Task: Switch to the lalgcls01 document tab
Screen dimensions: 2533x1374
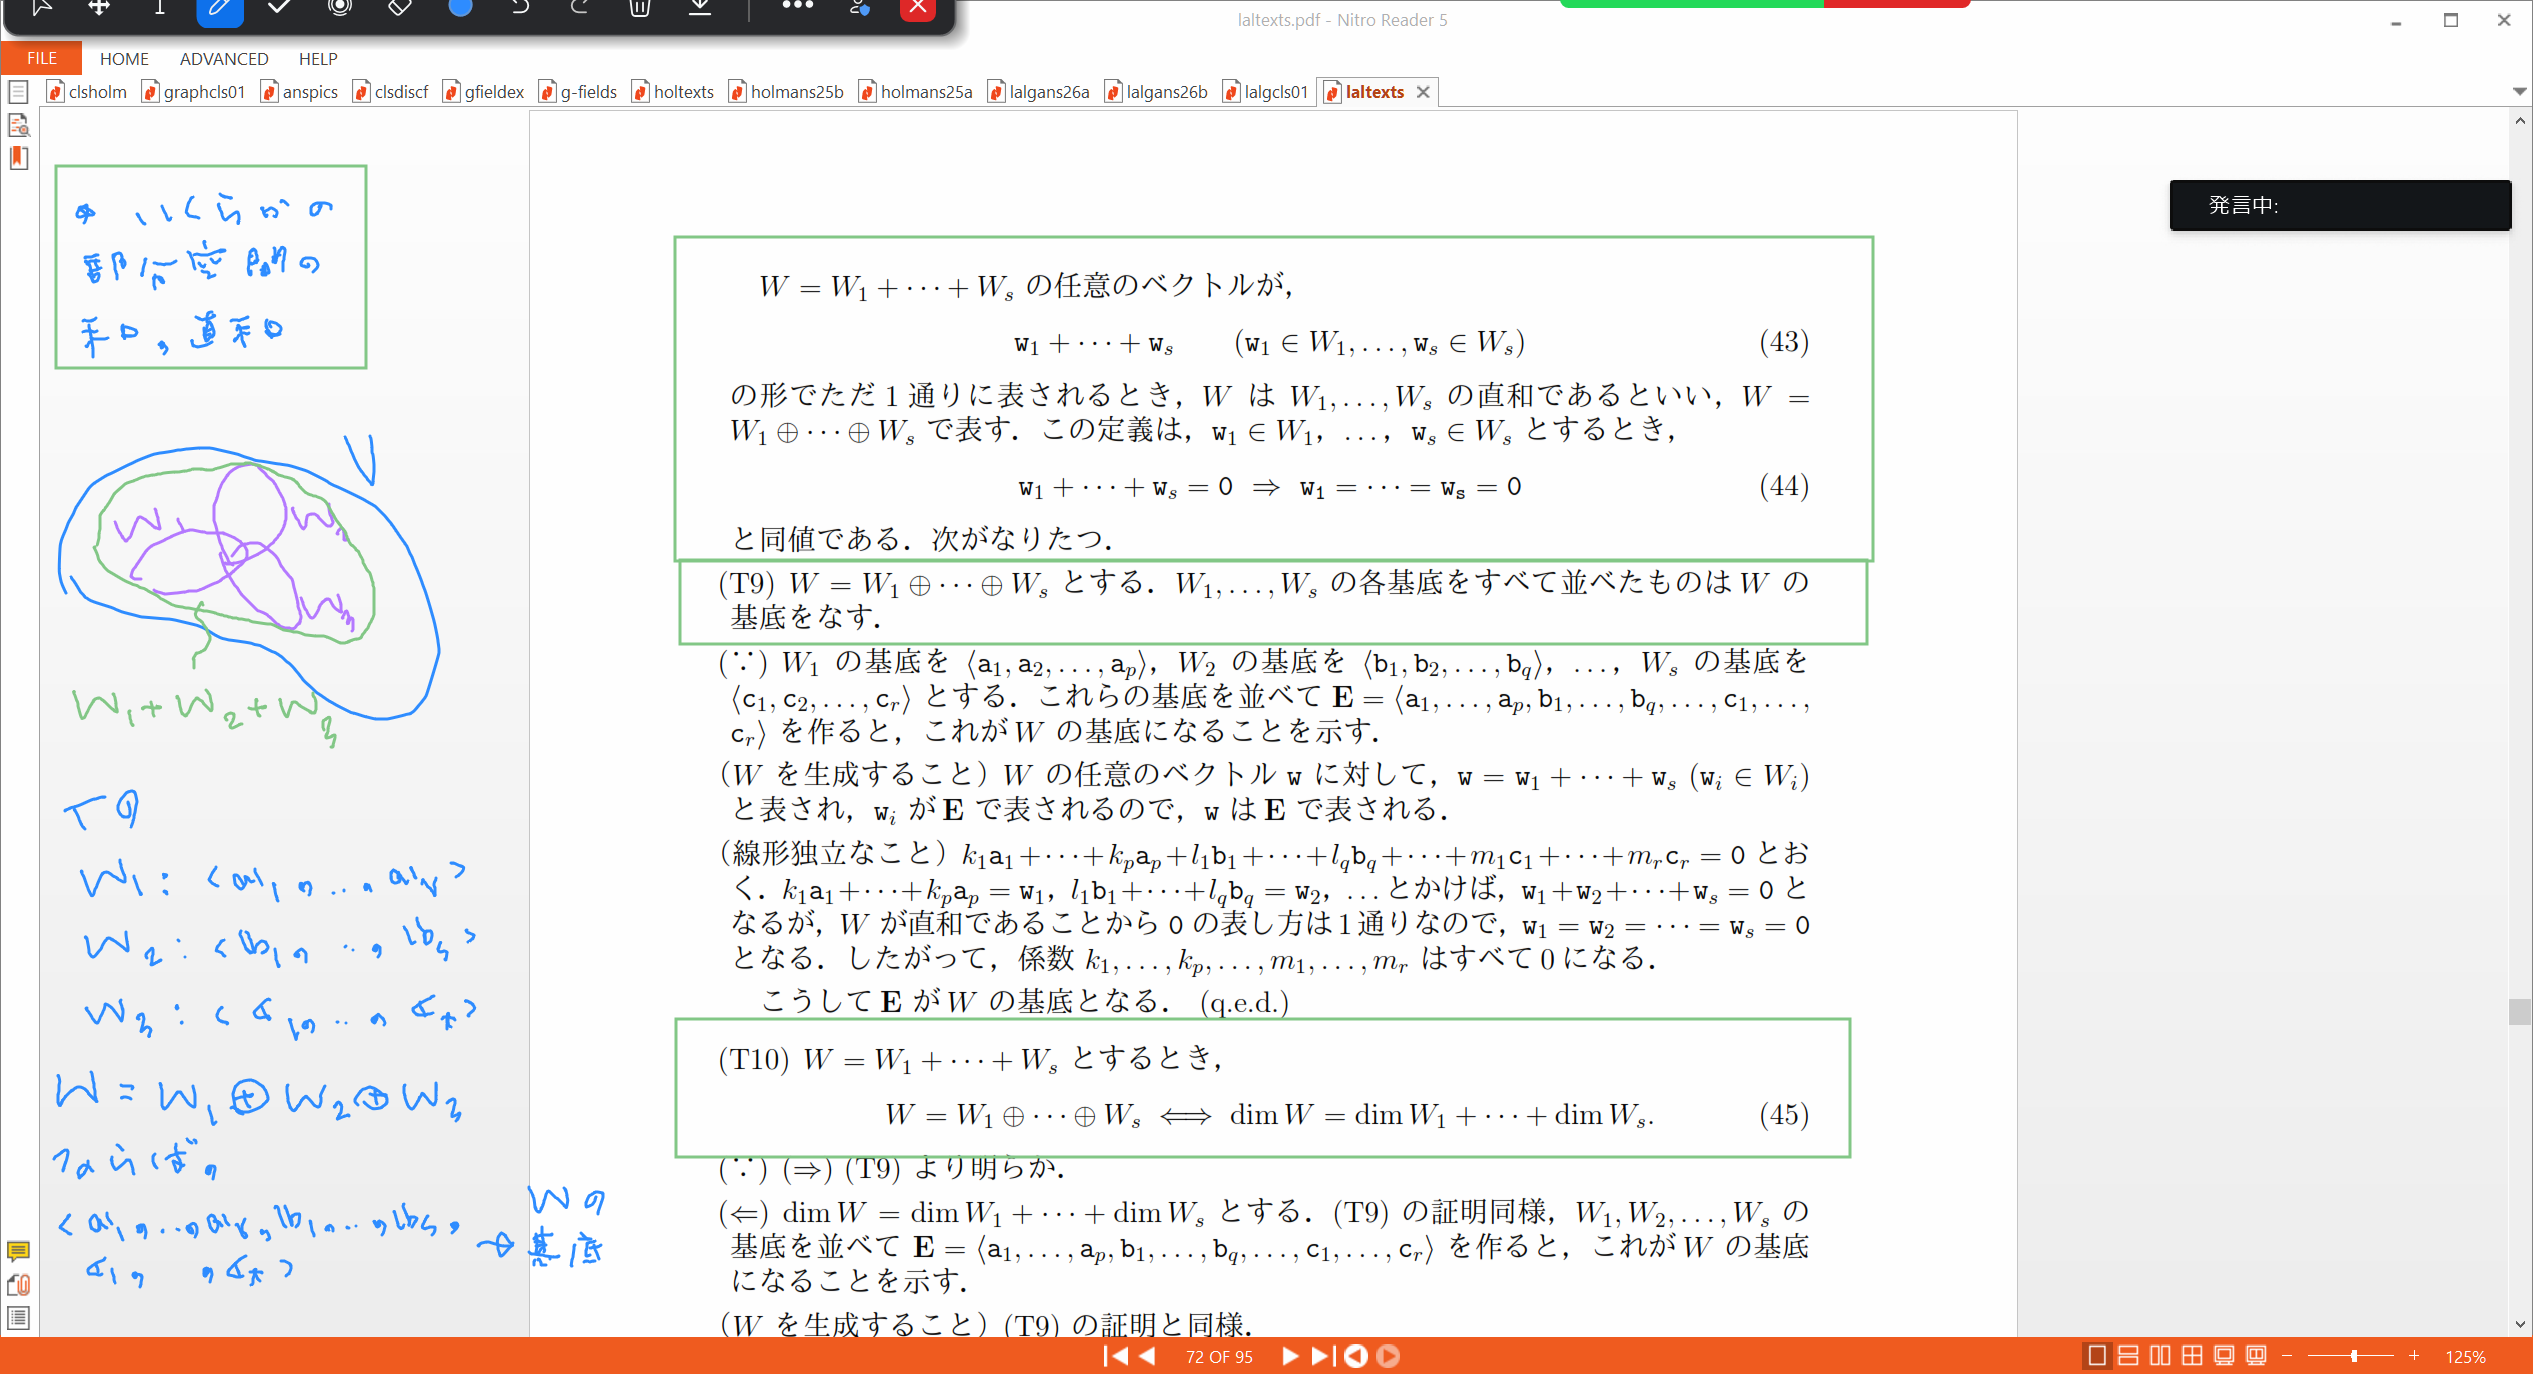Action: pos(1267,92)
